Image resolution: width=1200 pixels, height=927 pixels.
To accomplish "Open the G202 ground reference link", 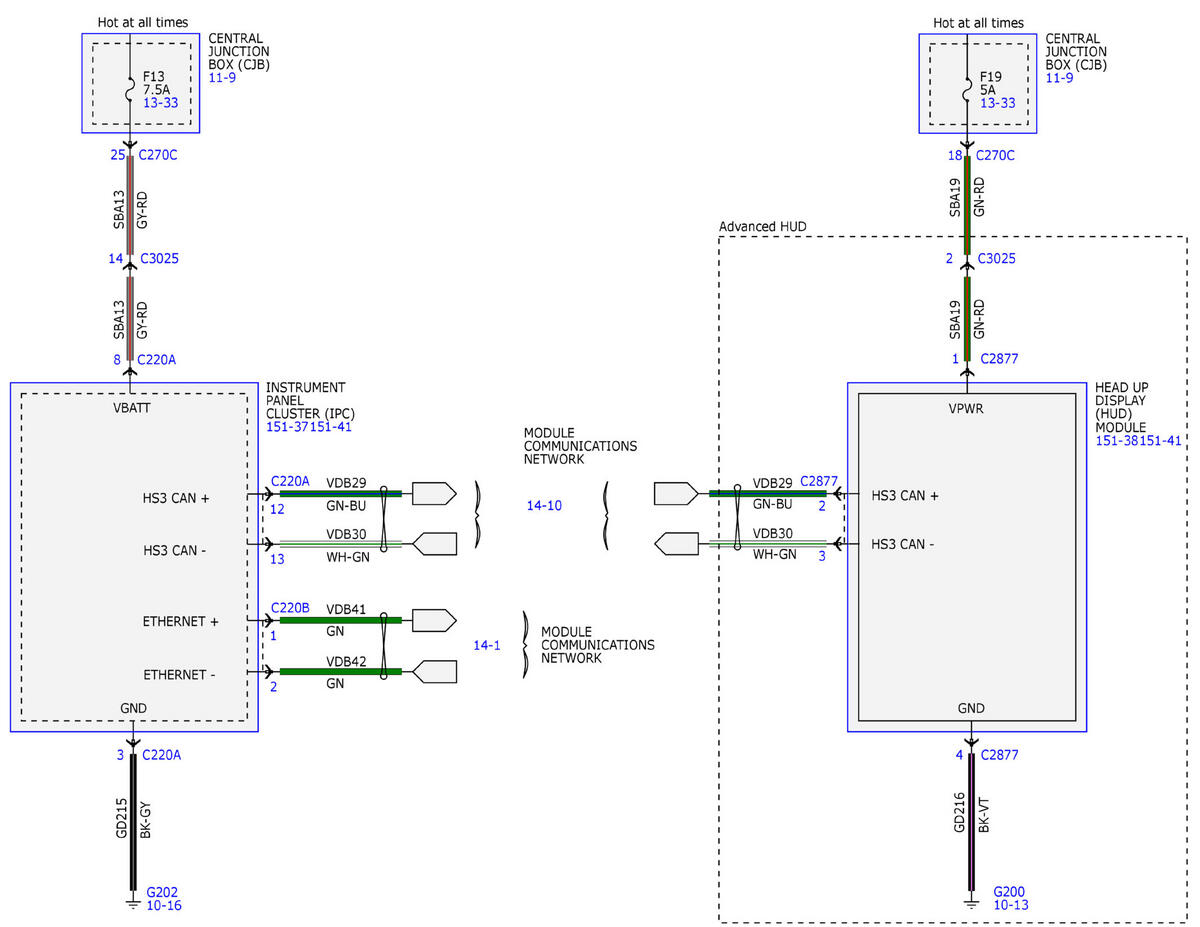I will tap(162, 892).
